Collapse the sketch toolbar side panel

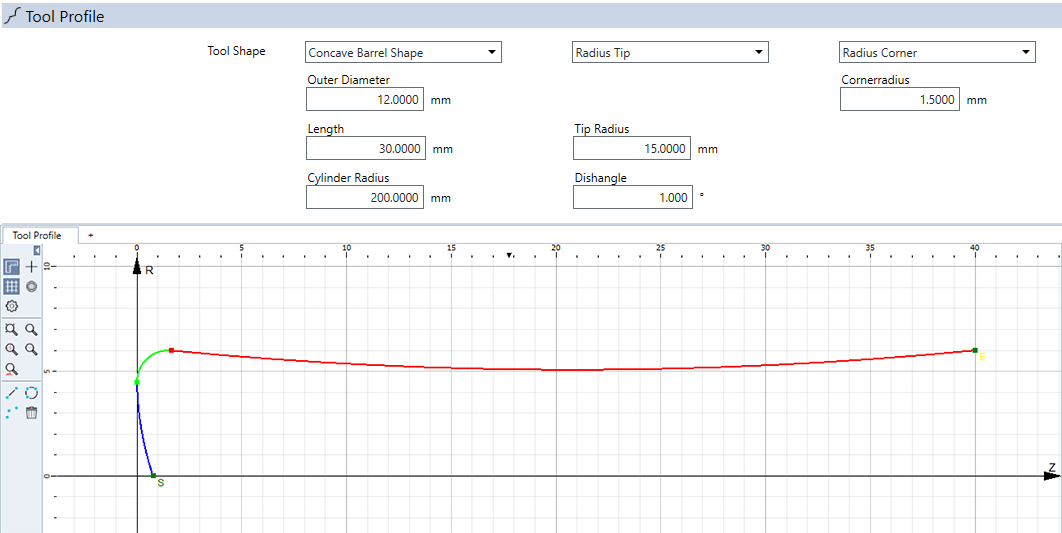[37, 250]
